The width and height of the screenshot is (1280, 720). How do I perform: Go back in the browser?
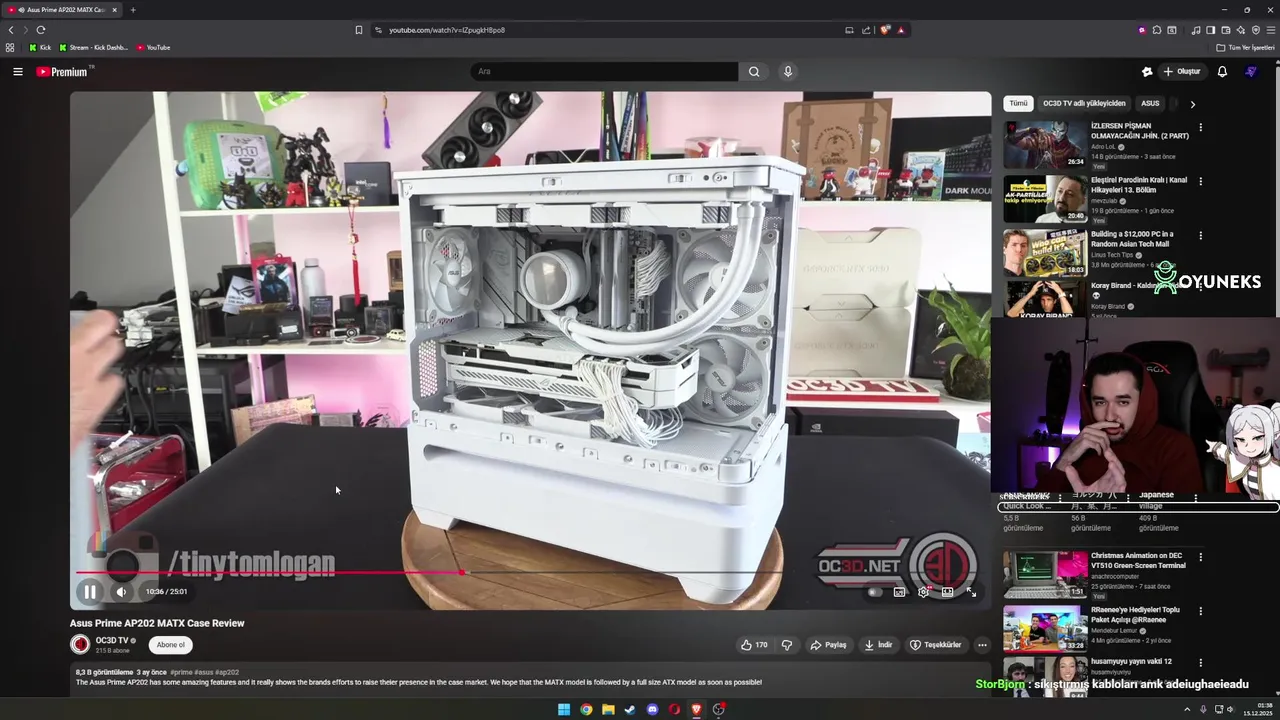click(x=11, y=30)
